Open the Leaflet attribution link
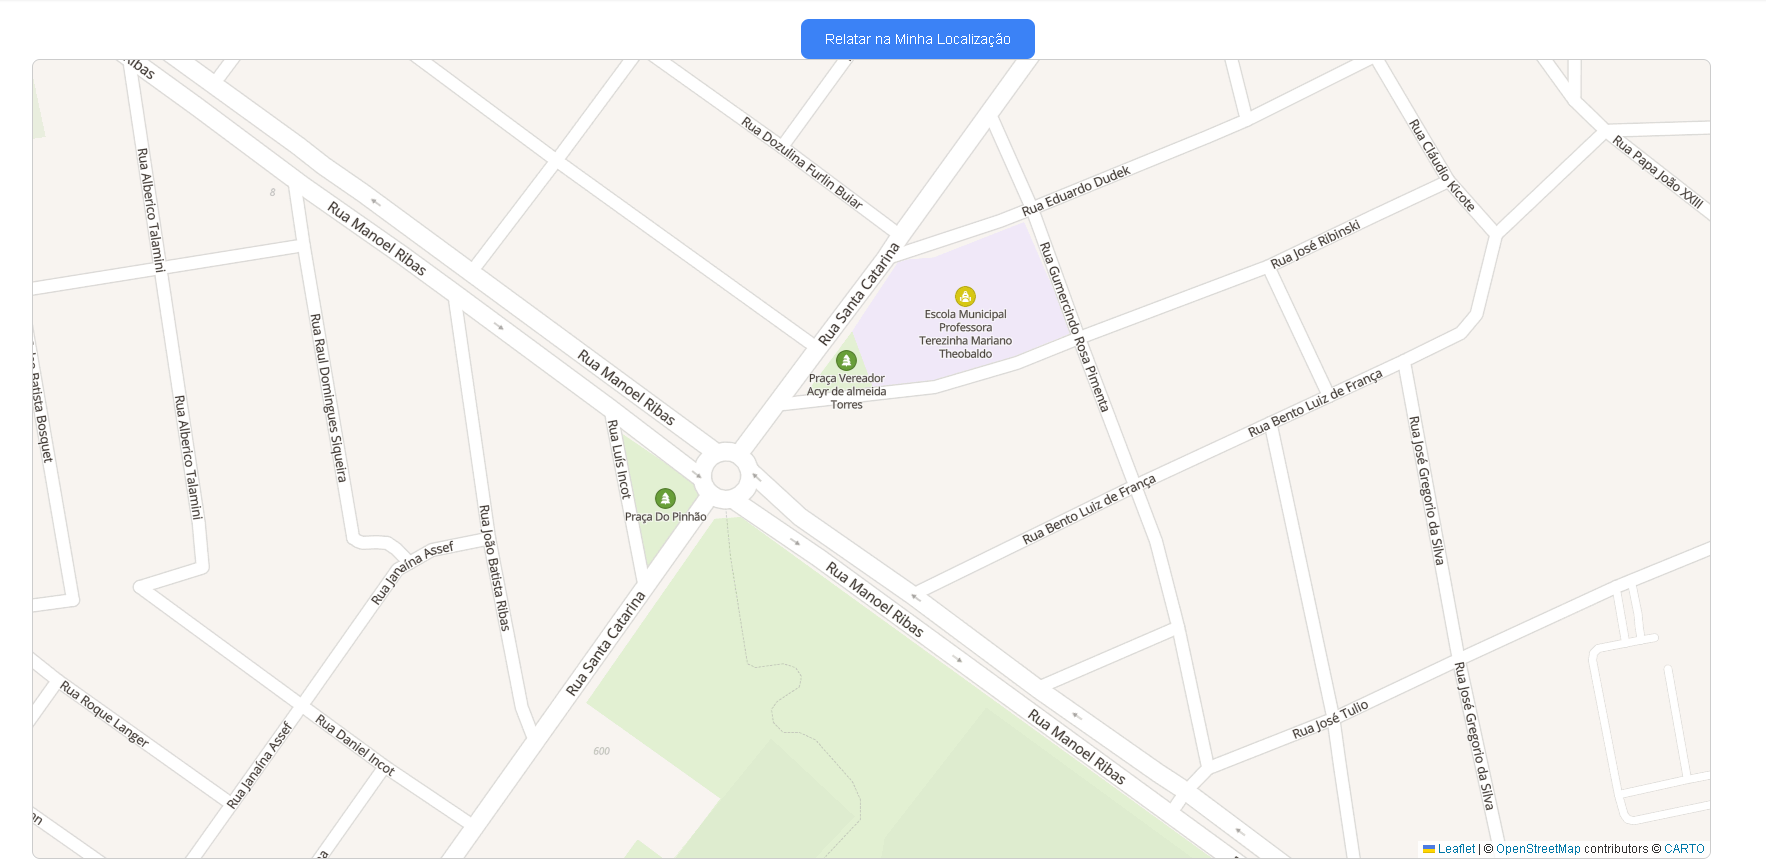1766x867 pixels. [x=1456, y=849]
